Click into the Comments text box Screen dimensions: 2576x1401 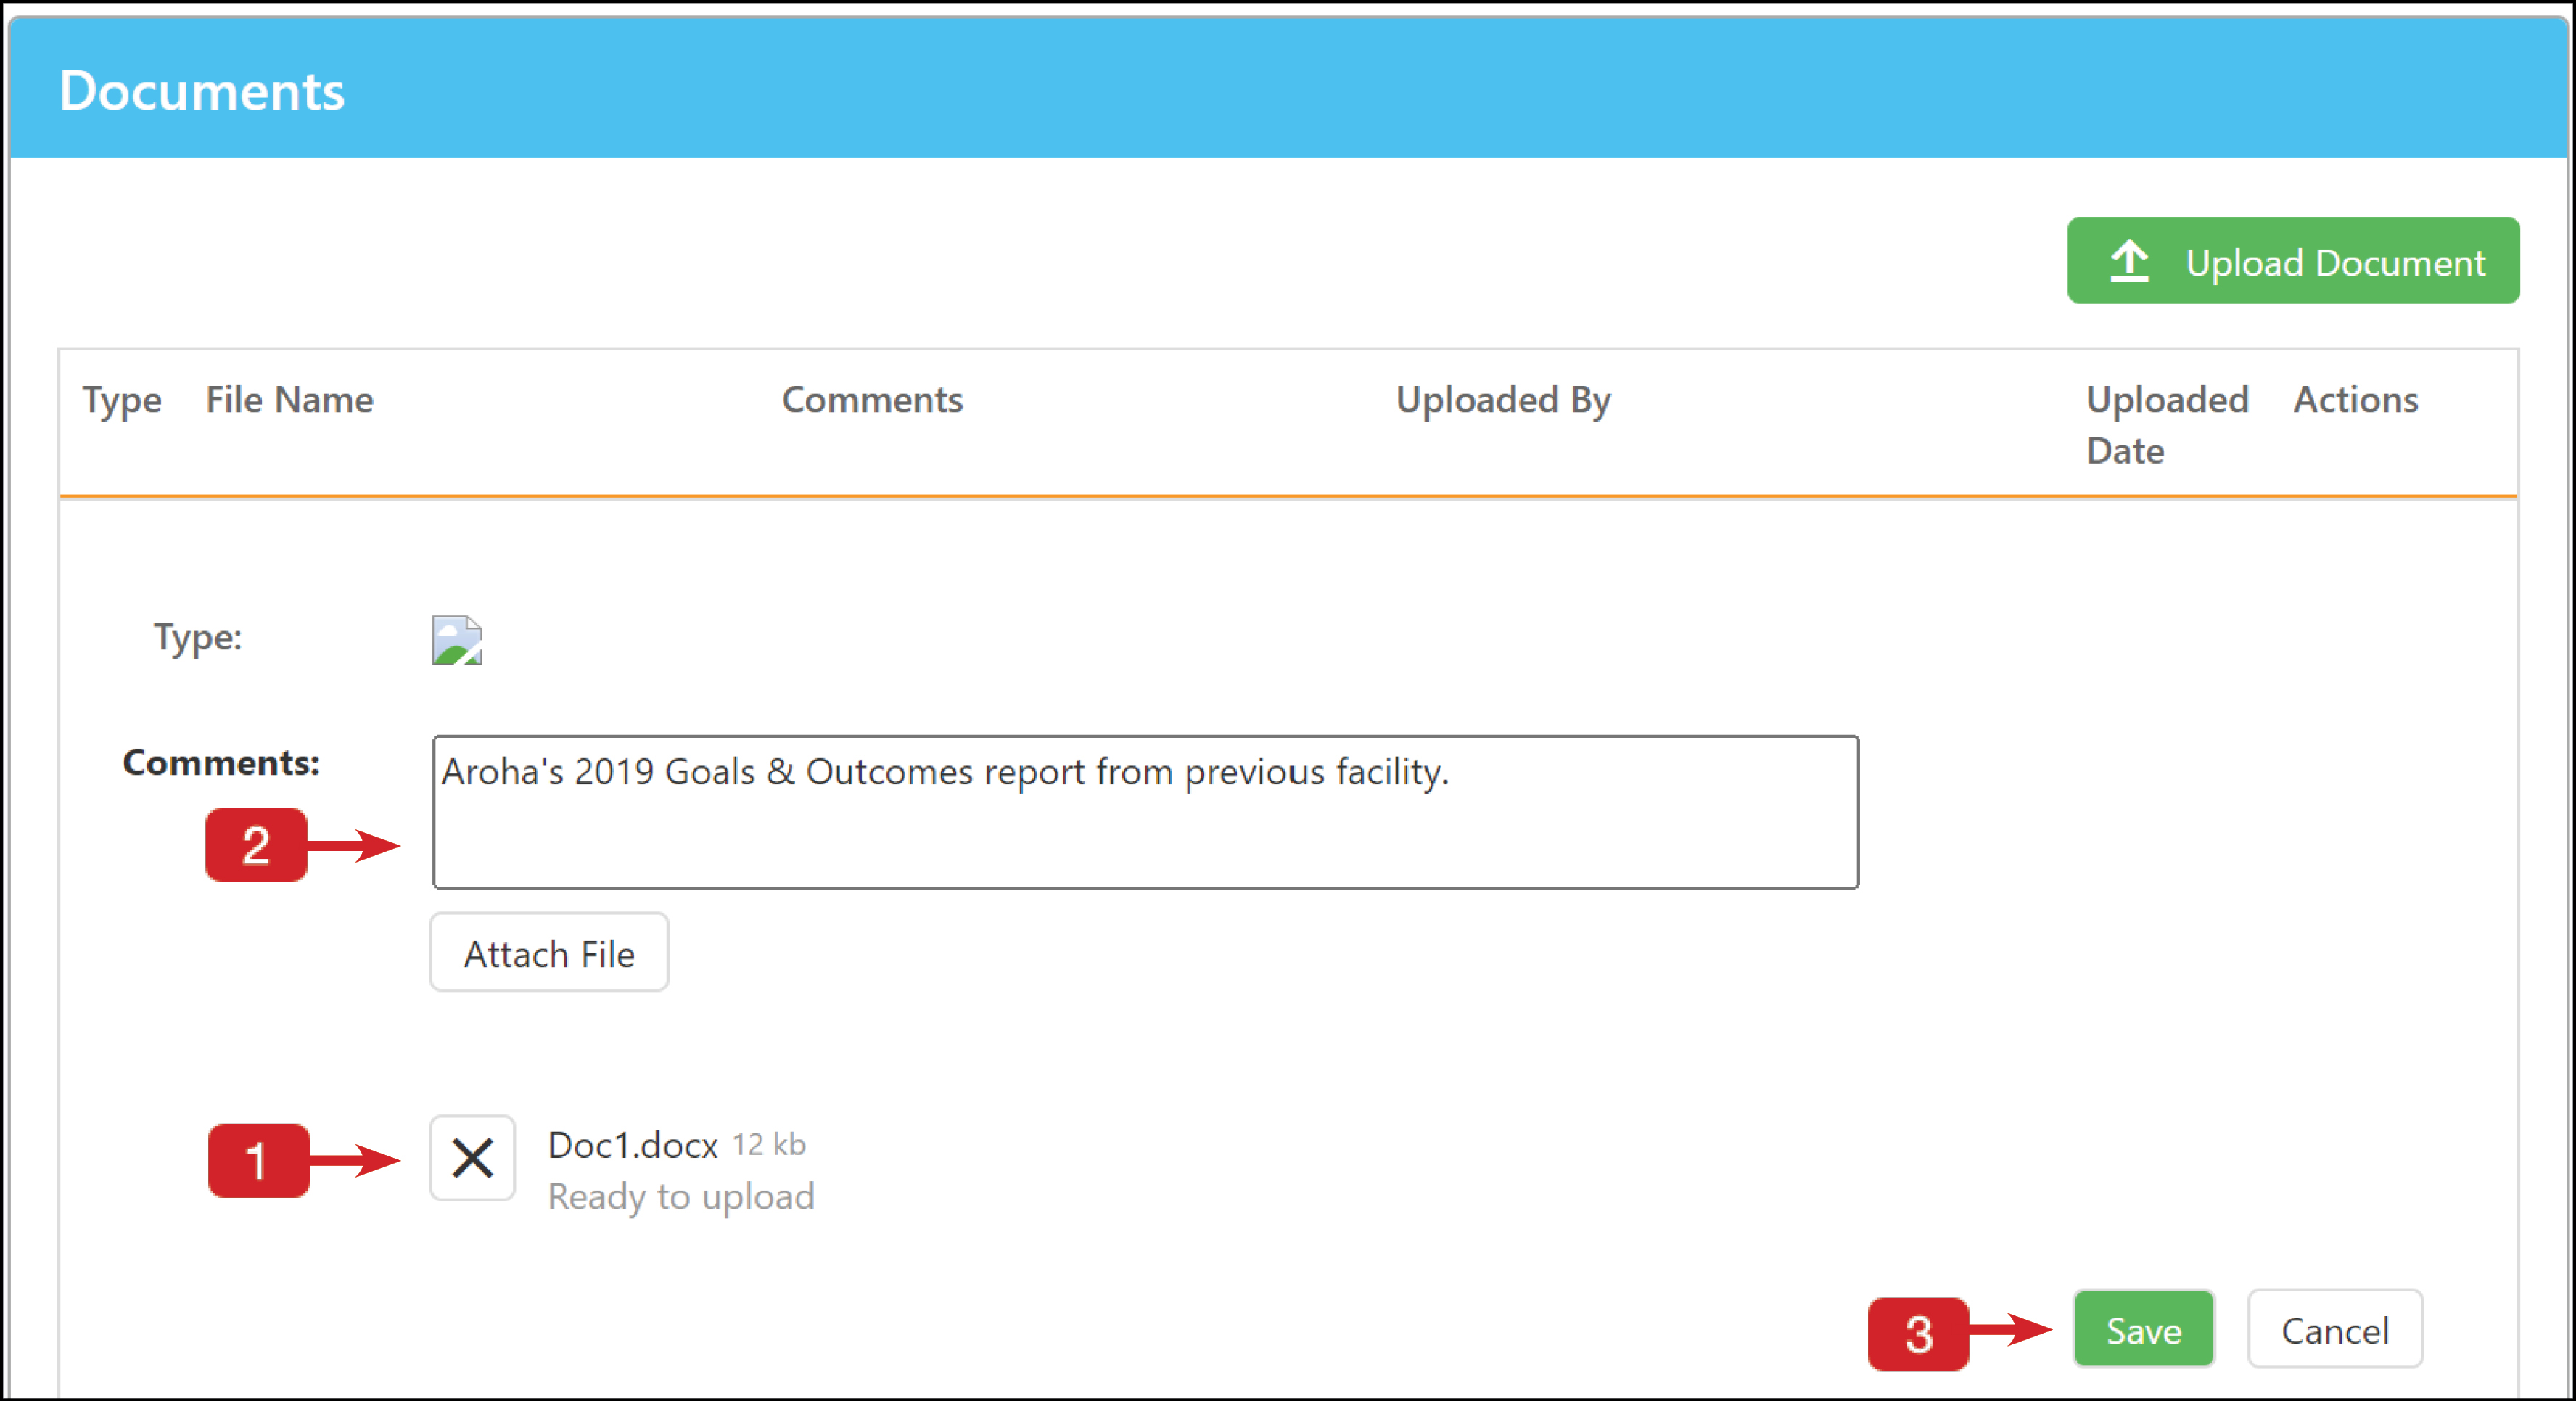[x=1145, y=812]
